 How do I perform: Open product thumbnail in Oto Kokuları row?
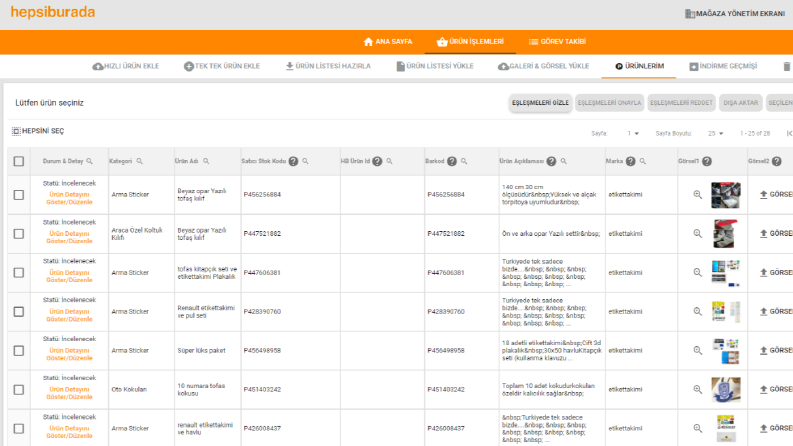tap(726, 389)
